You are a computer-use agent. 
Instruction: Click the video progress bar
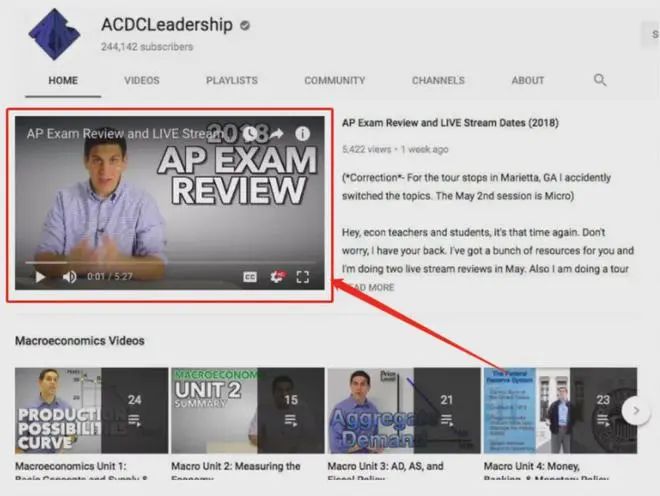click(170, 262)
